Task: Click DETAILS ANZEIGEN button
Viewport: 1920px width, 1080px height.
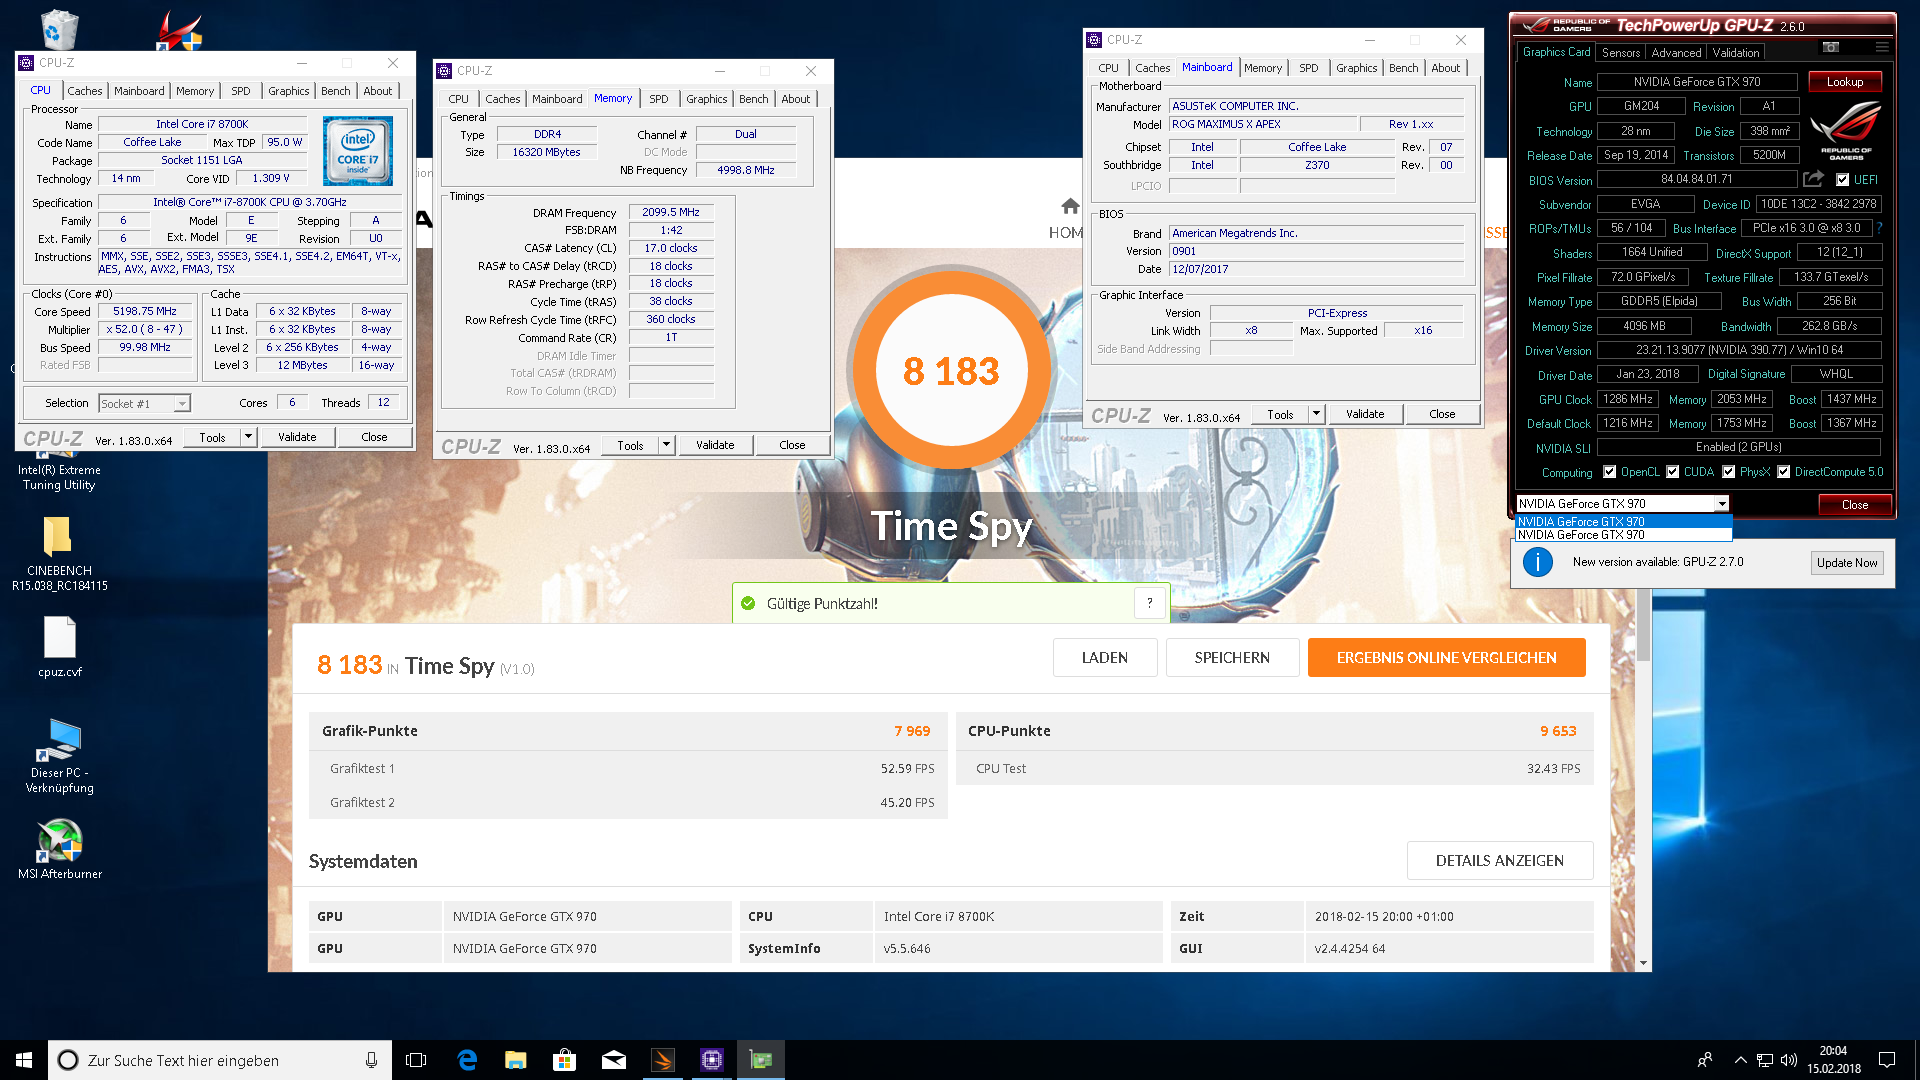Action: pos(1499,861)
